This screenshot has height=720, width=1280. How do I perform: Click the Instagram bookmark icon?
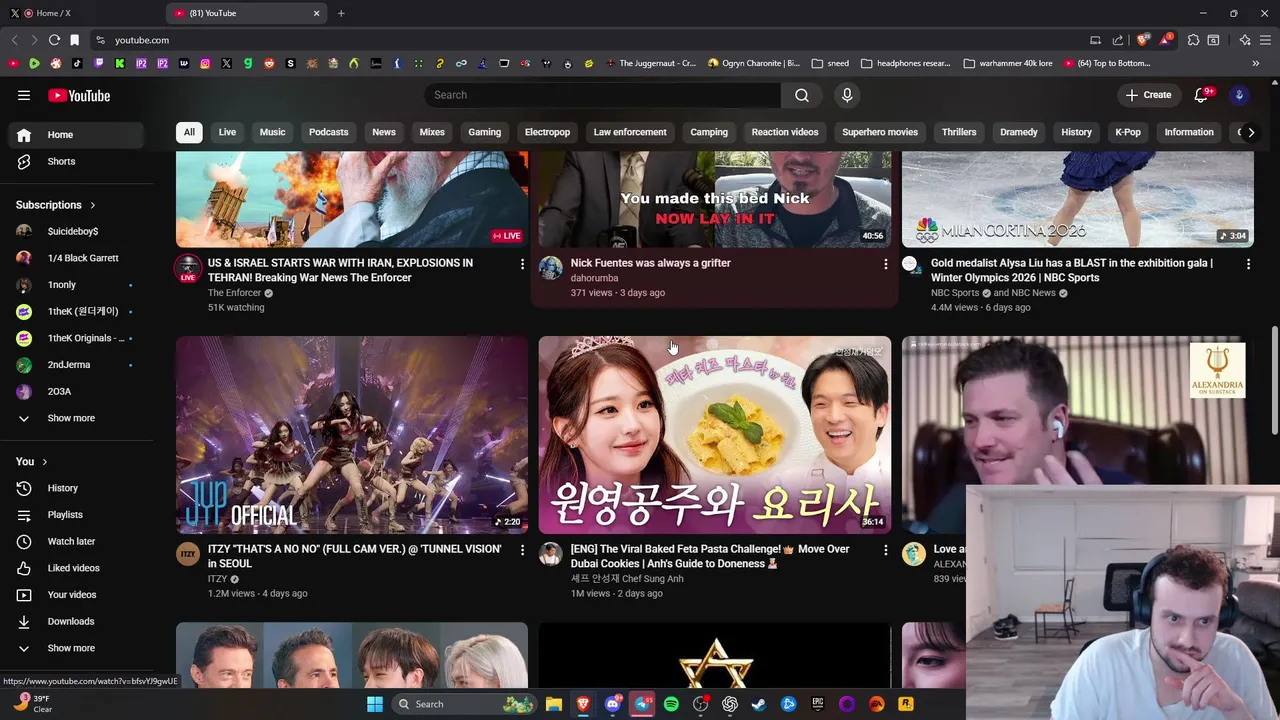click(205, 63)
